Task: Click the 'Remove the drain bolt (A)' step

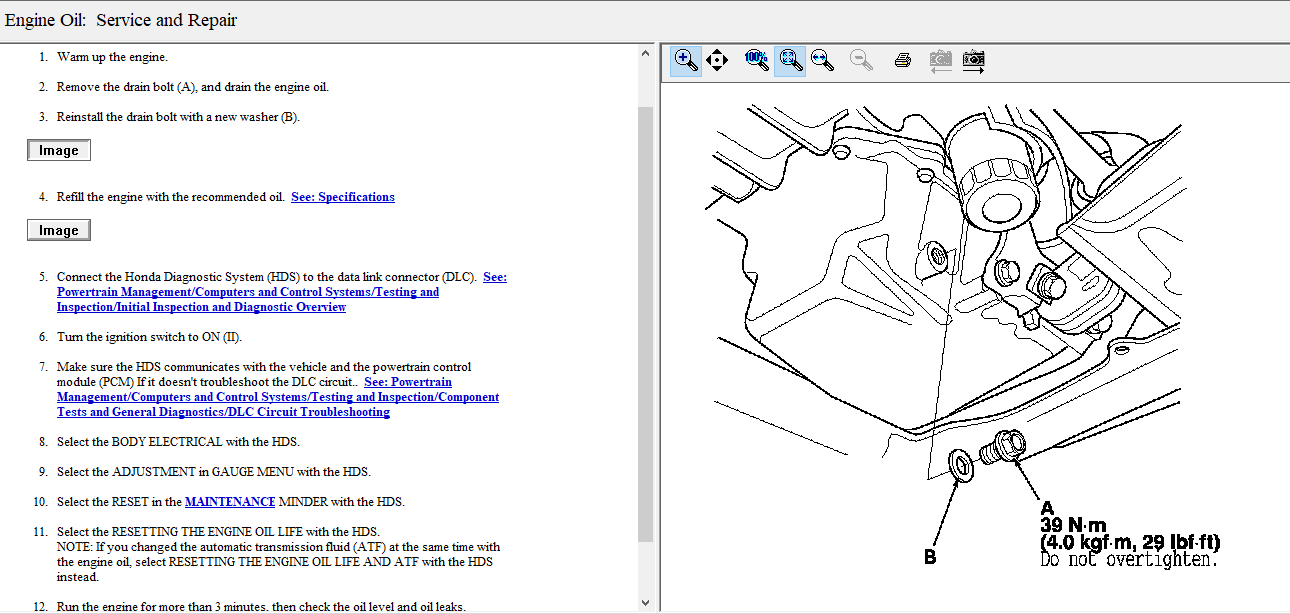Action: pyautogui.click(x=193, y=87)
